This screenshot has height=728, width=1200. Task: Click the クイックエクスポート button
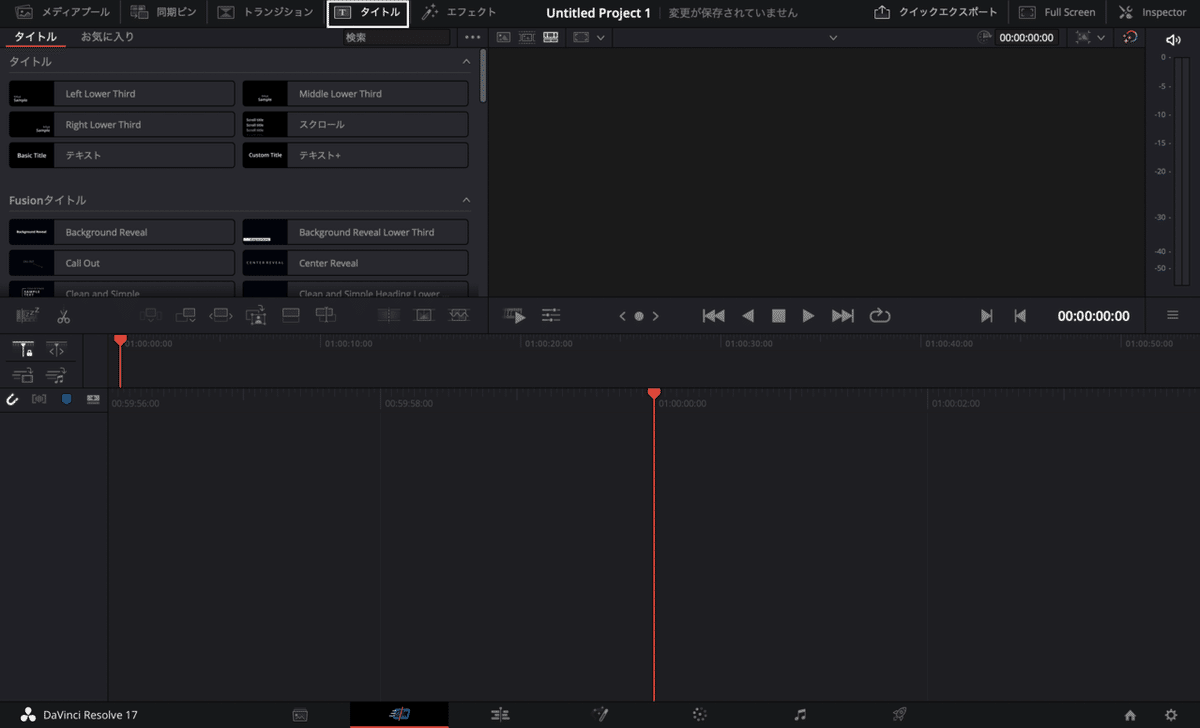click(x=935, y=13)
